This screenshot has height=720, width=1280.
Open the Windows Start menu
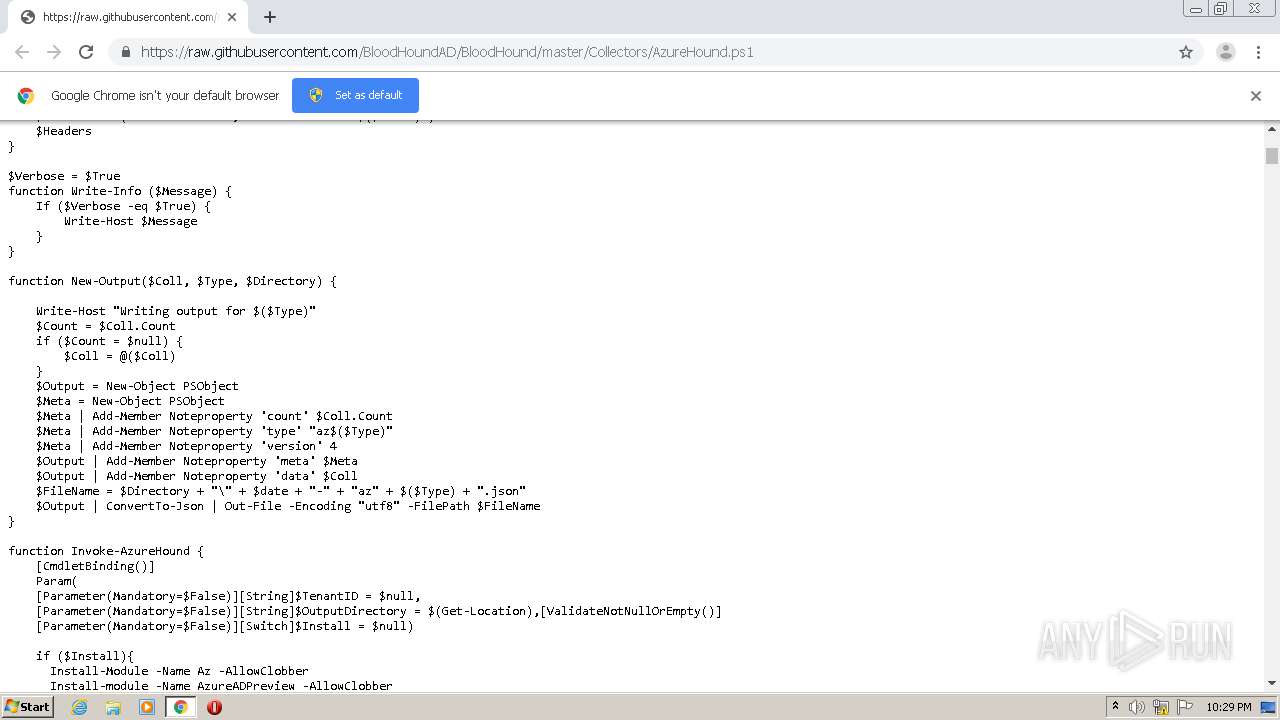click(x=27, y=706)
